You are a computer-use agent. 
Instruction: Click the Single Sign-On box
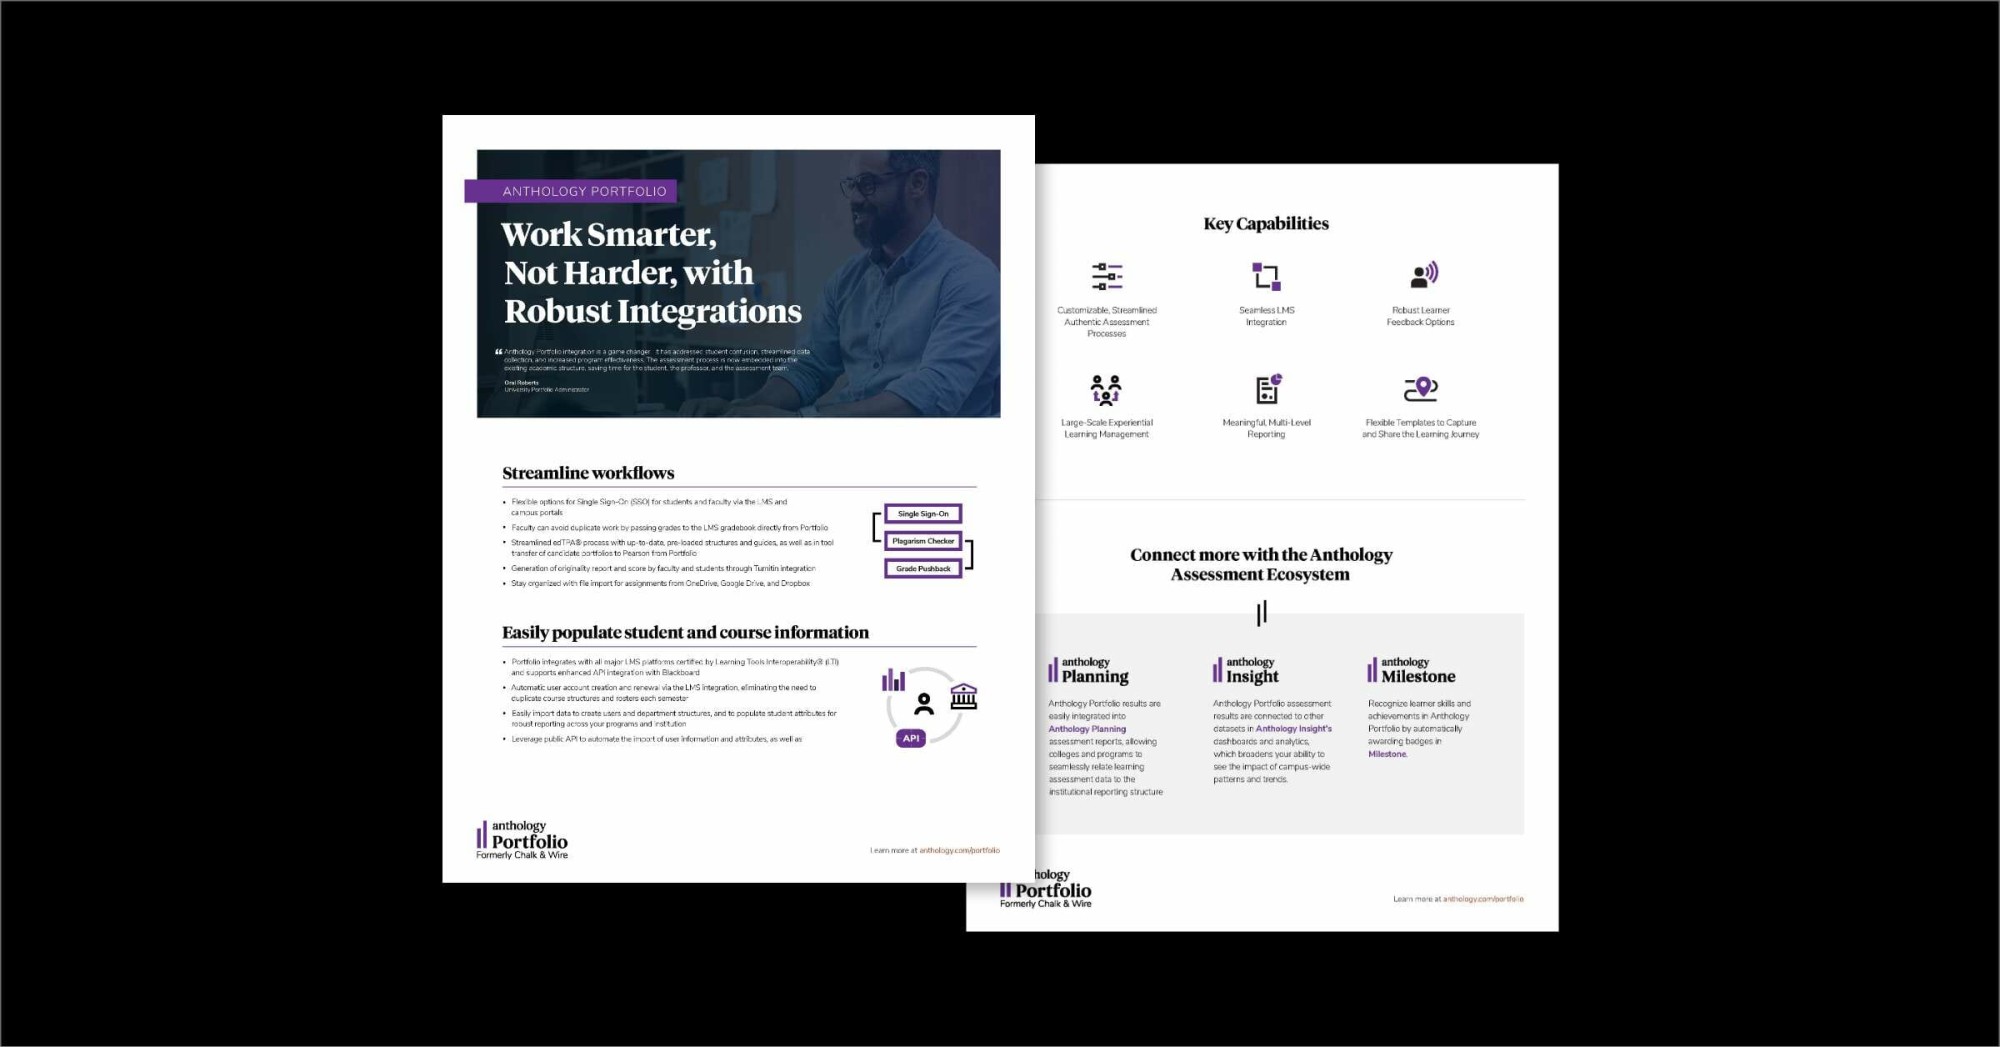pyautogui.click(x=923, y=514)
